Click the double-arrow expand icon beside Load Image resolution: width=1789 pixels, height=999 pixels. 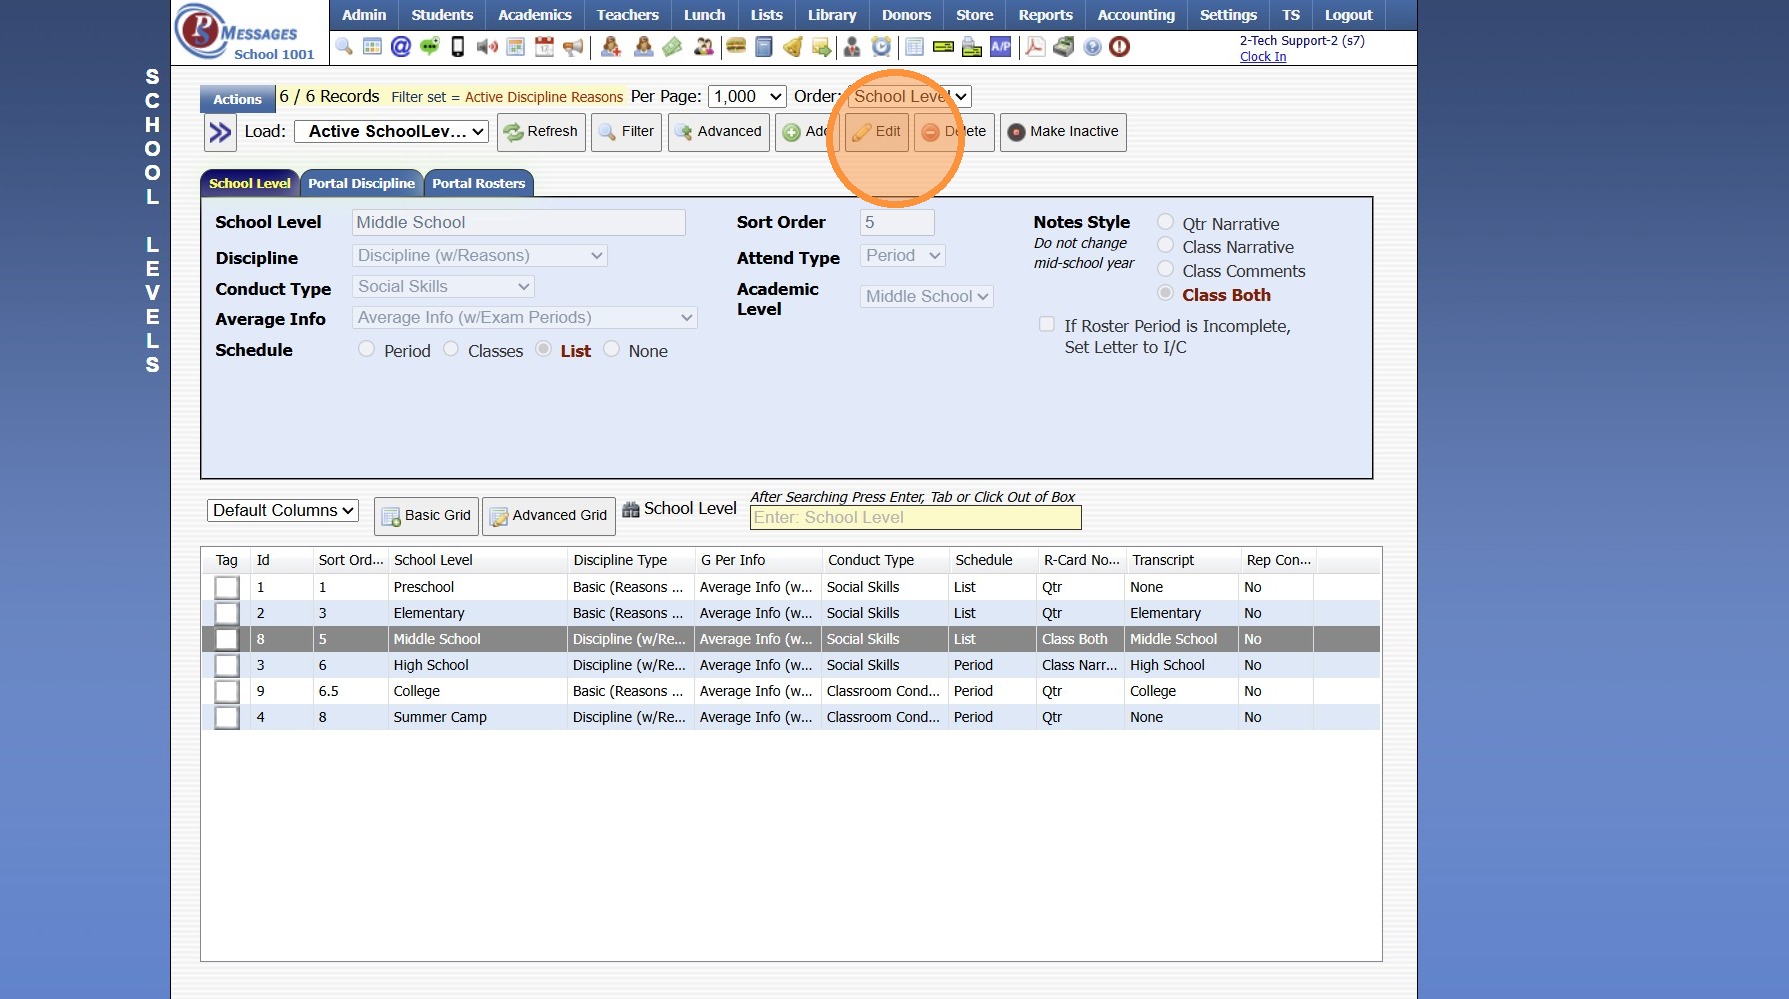pos(220,132)
